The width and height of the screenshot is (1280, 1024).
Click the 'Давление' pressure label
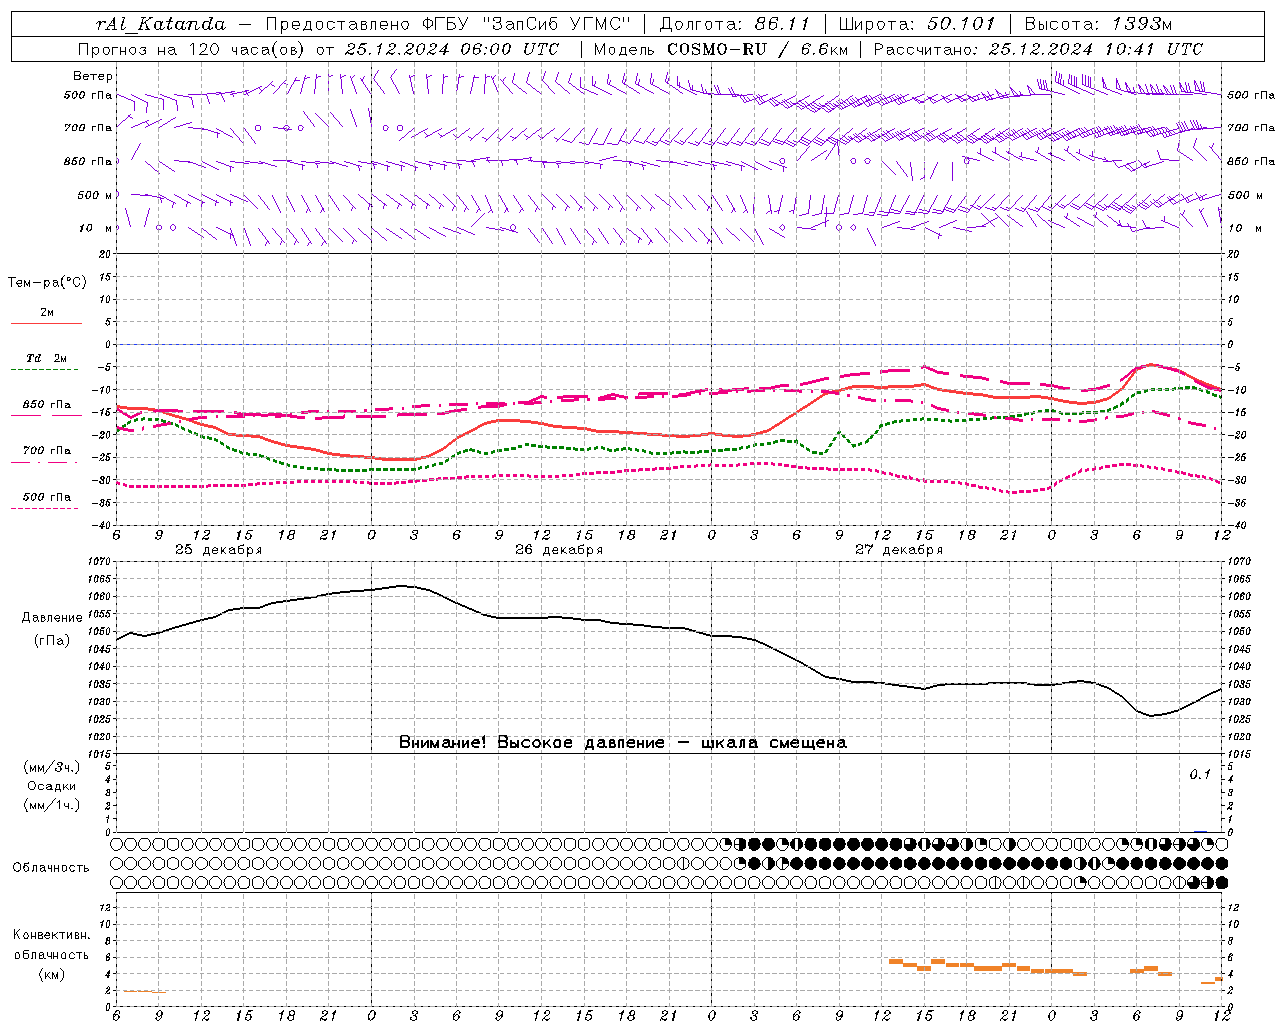point(52,618)
